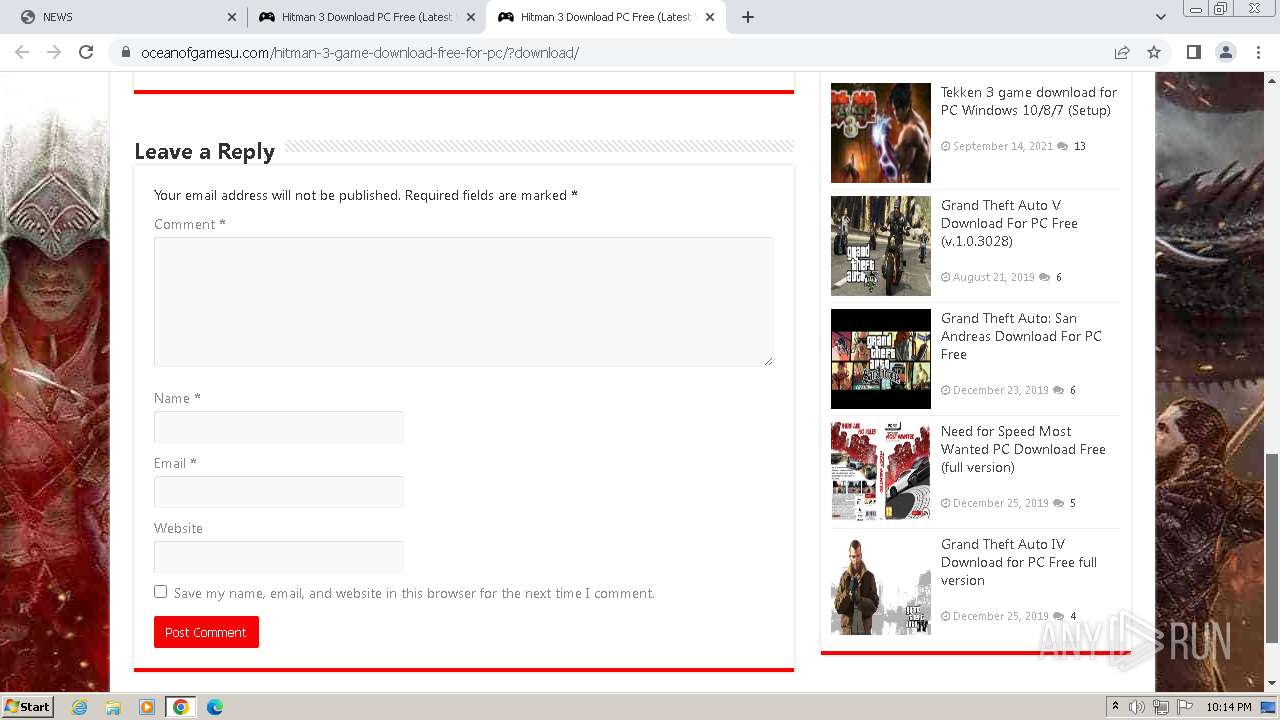Close the NEWS tab

(232, 17)
